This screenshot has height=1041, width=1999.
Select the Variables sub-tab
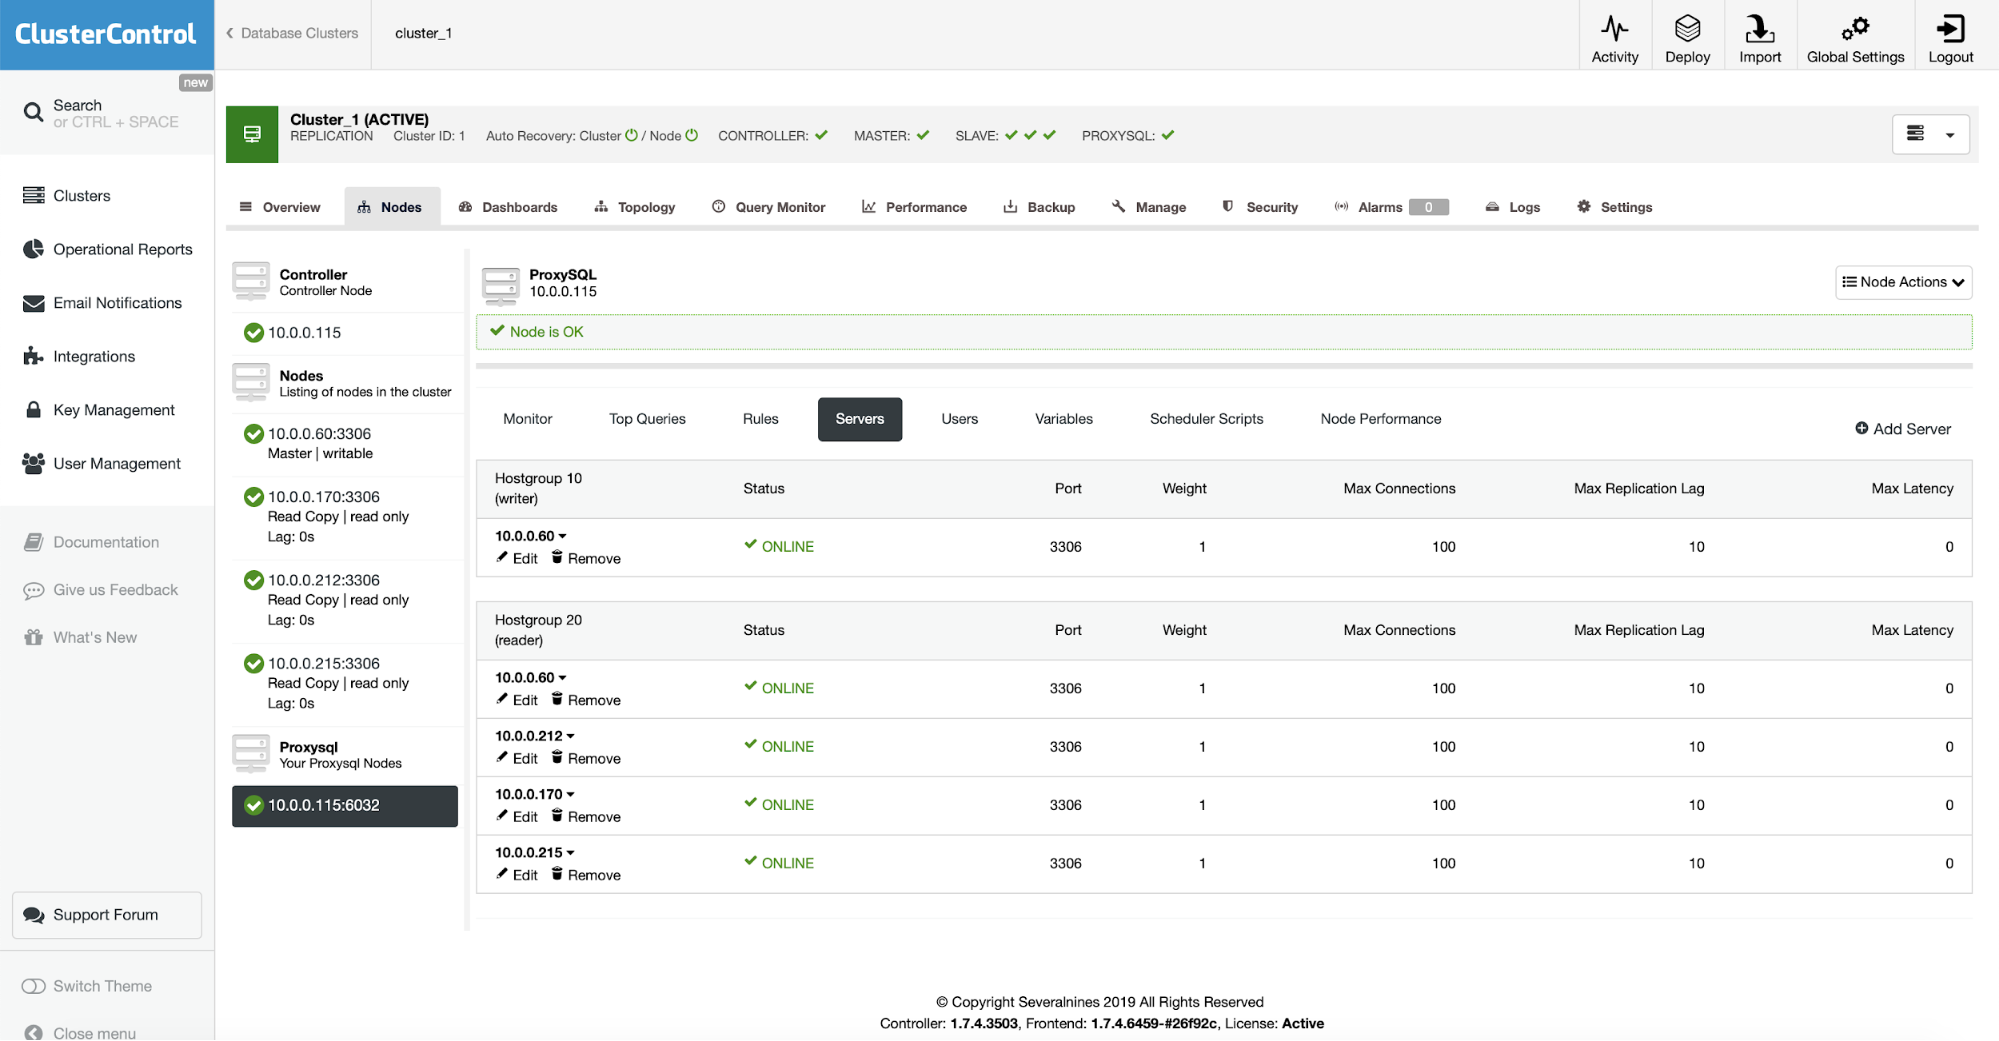pos(1064,419)
